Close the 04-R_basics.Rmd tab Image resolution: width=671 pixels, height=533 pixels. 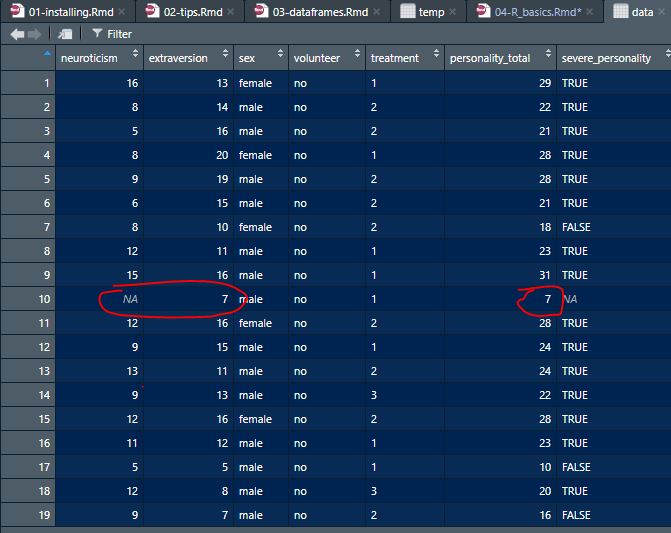point(590,12)
